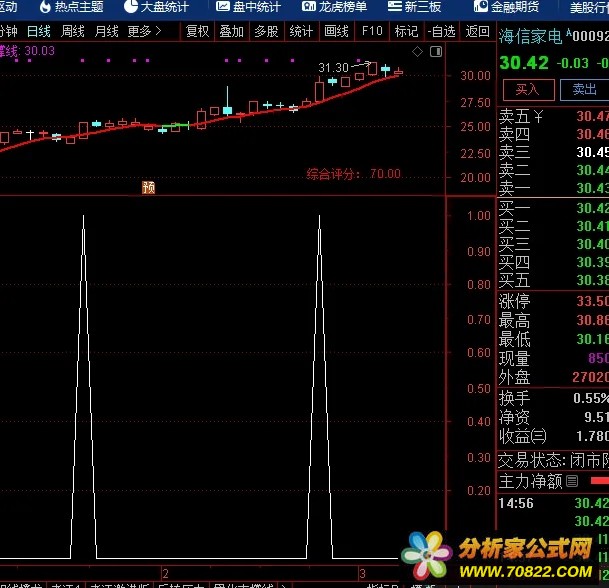The height and width of the screenshot is (588, 609).
Task: Open 热点主题 with the flame icon
Action: point(71,6)
